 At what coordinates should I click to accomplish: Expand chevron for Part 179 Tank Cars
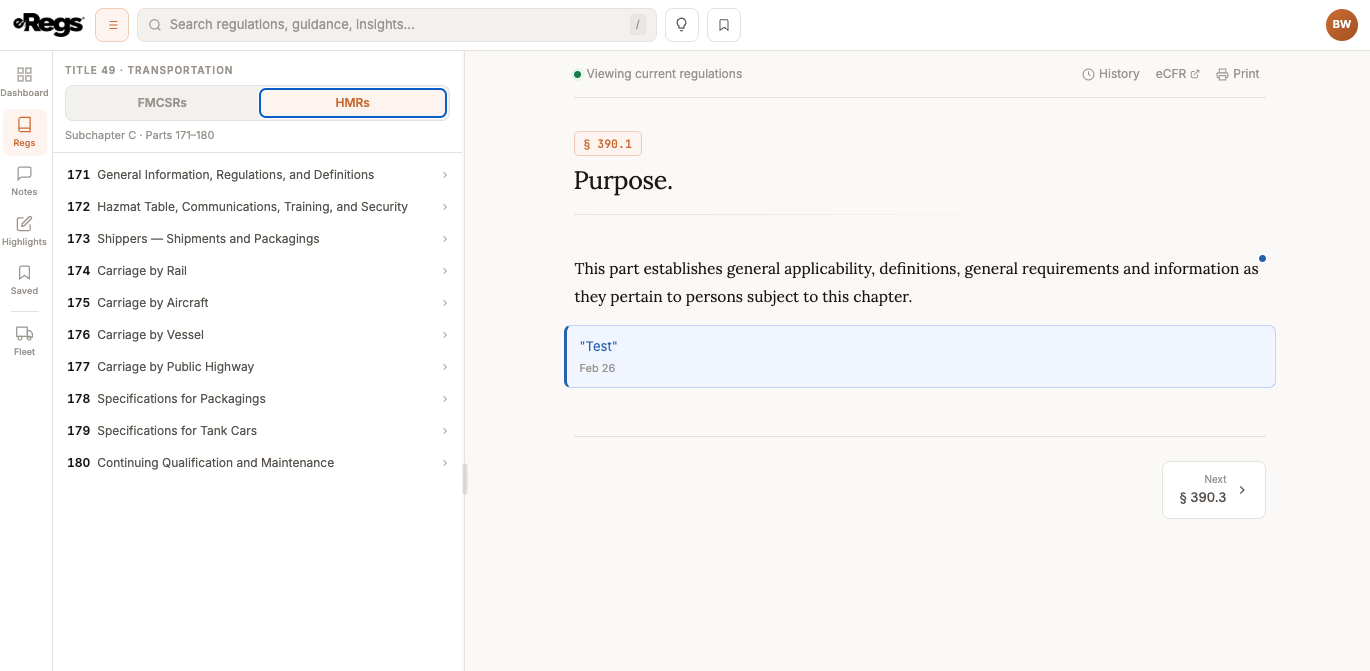point(445,431)
